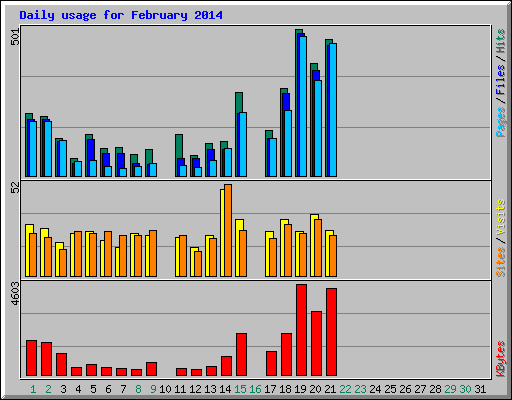Click day 10 on the x-axis
This screenshot has height=400, width=512.
(165, 389)
